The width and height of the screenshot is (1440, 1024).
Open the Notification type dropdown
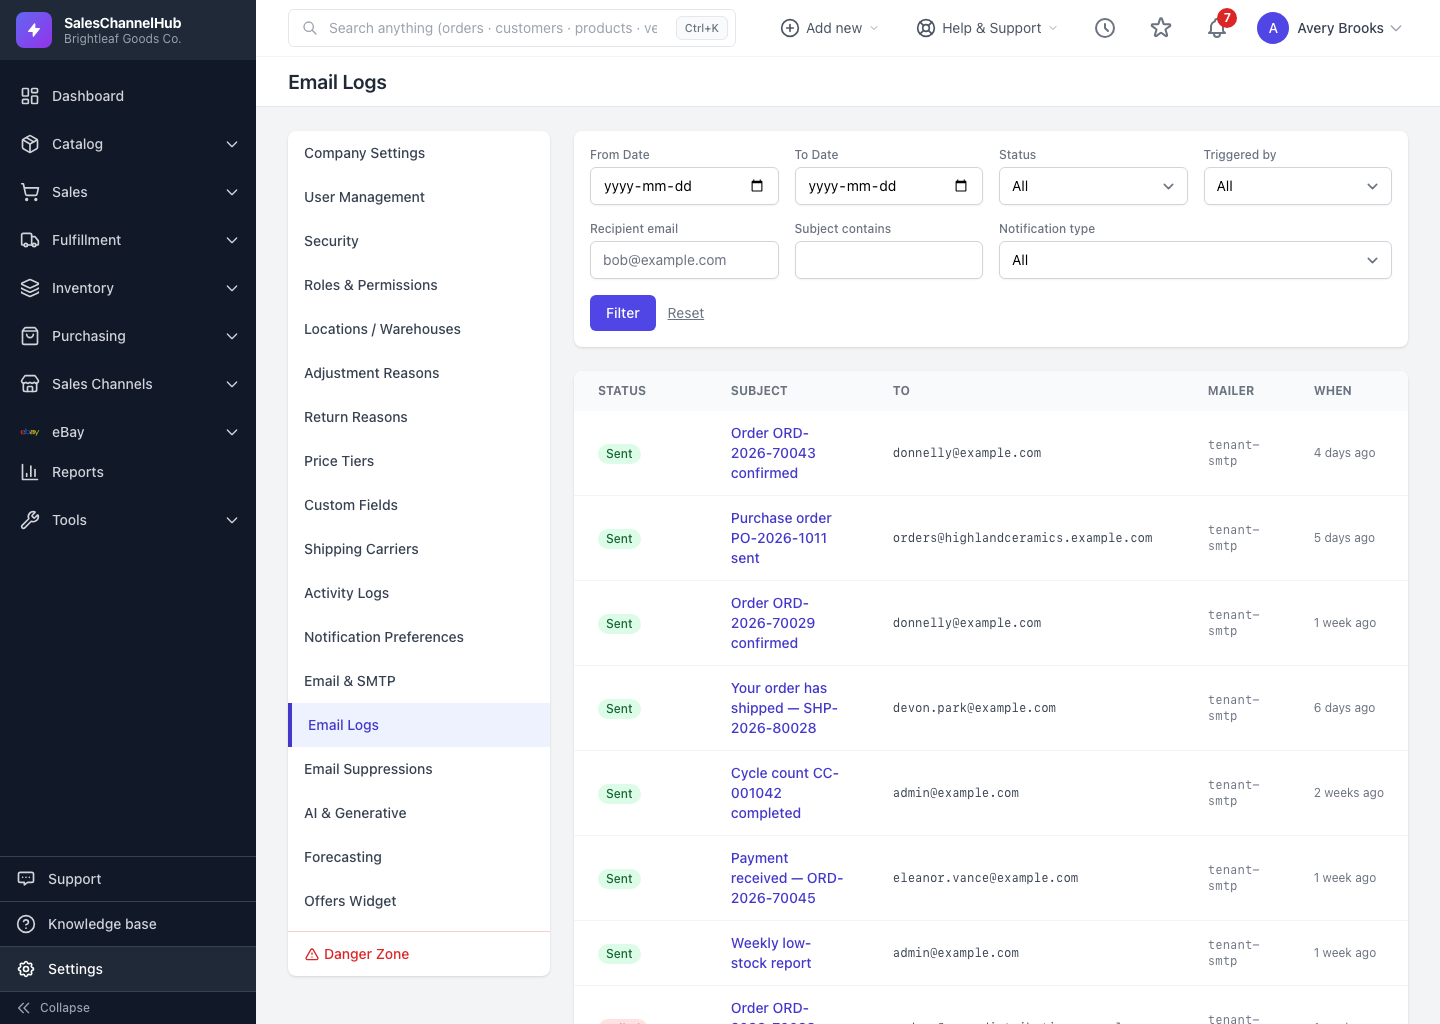tap(1195, 260)
